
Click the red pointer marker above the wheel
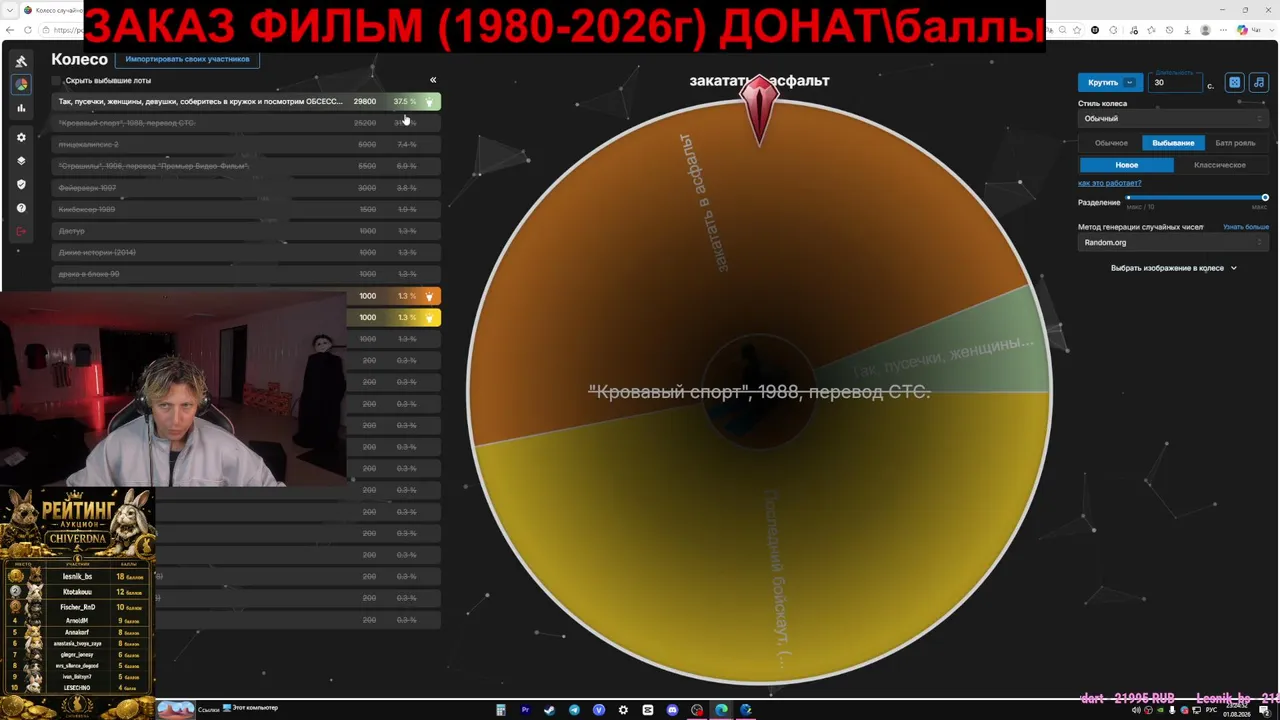click(x=759, y=110)
